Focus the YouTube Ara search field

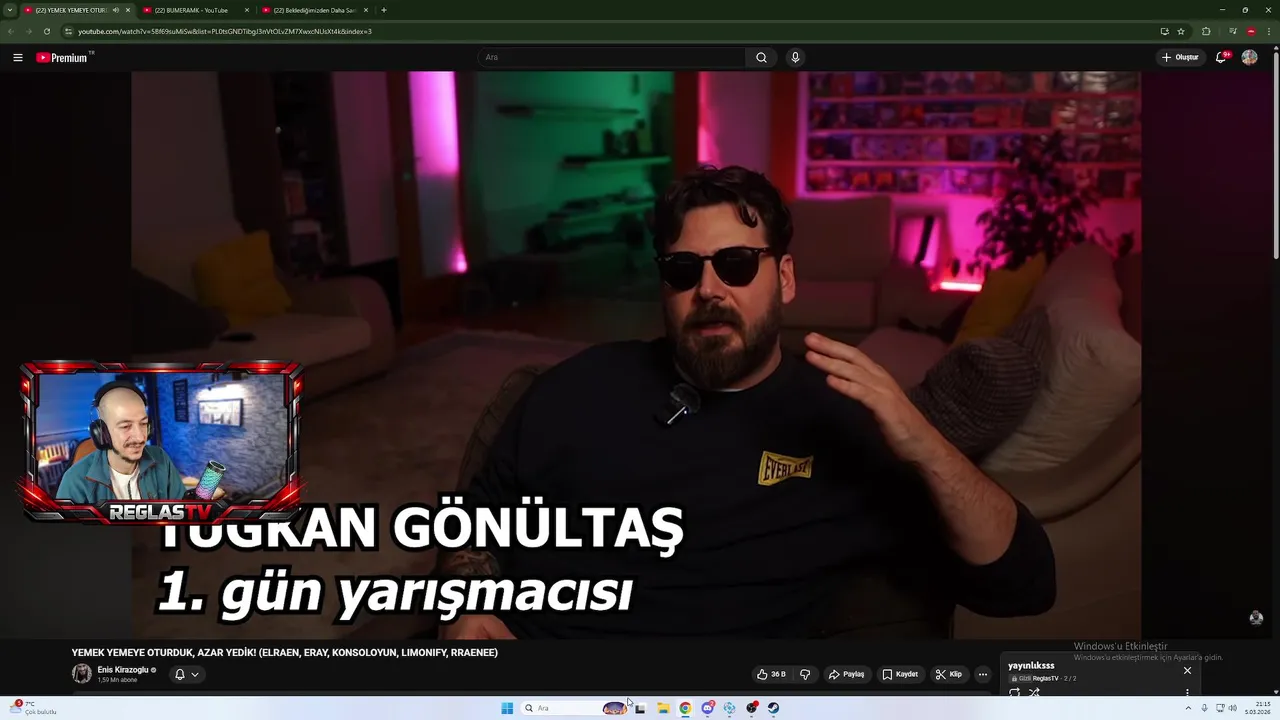pos(612,57)
